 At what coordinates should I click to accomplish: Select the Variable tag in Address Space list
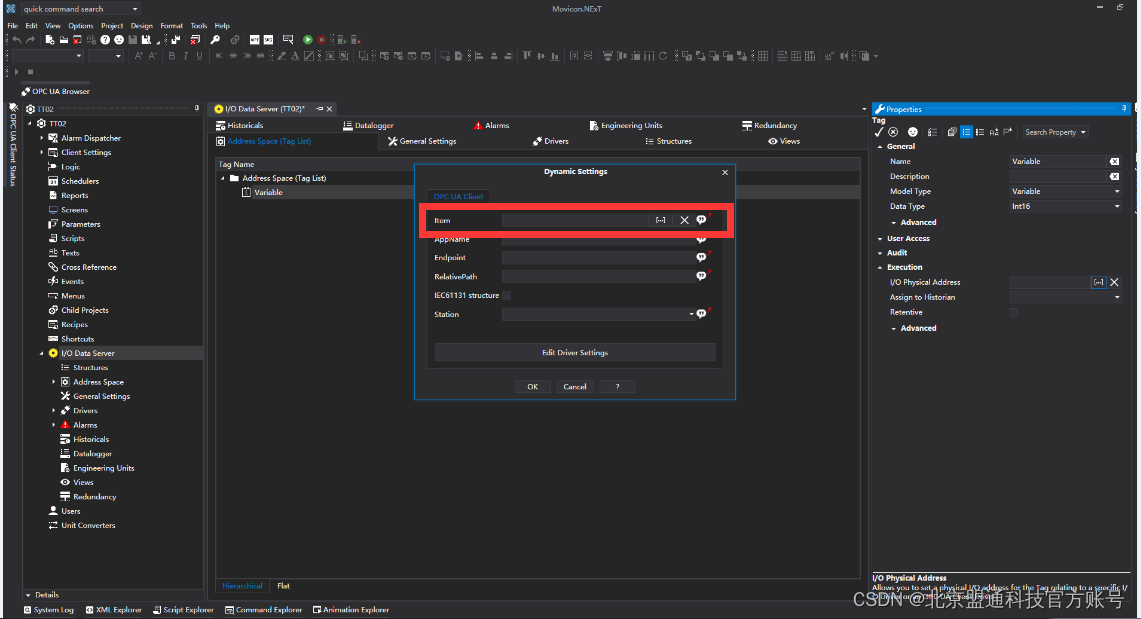coord(268,193)
